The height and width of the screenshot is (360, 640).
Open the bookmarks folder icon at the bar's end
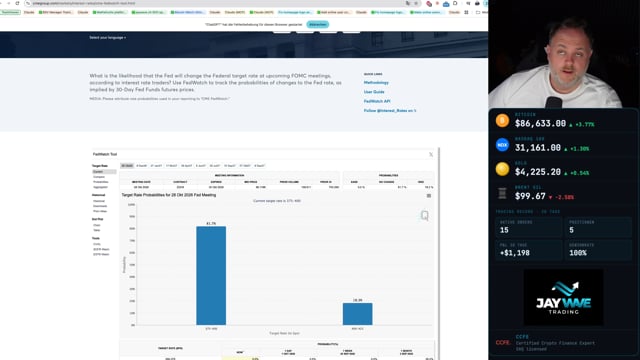(x=478, y=12)
